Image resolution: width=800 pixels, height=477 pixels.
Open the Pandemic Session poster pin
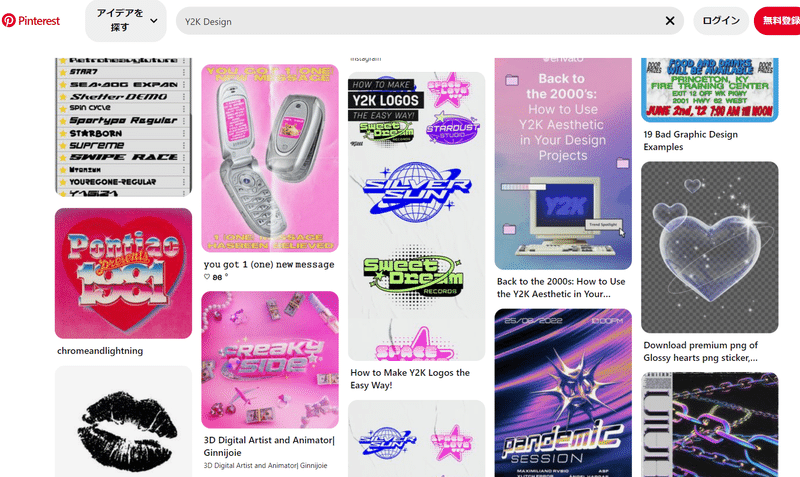click(x=563, y=393)
